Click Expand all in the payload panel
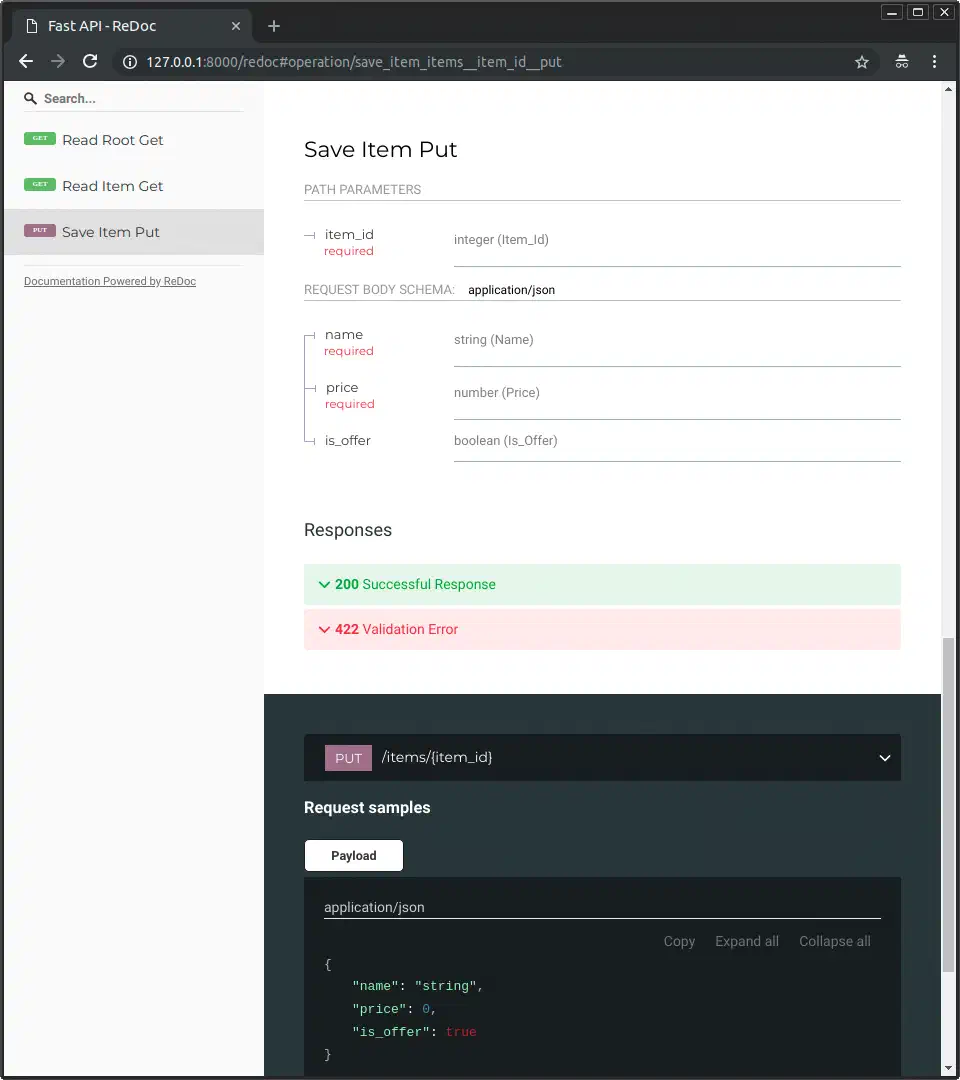 746,941
